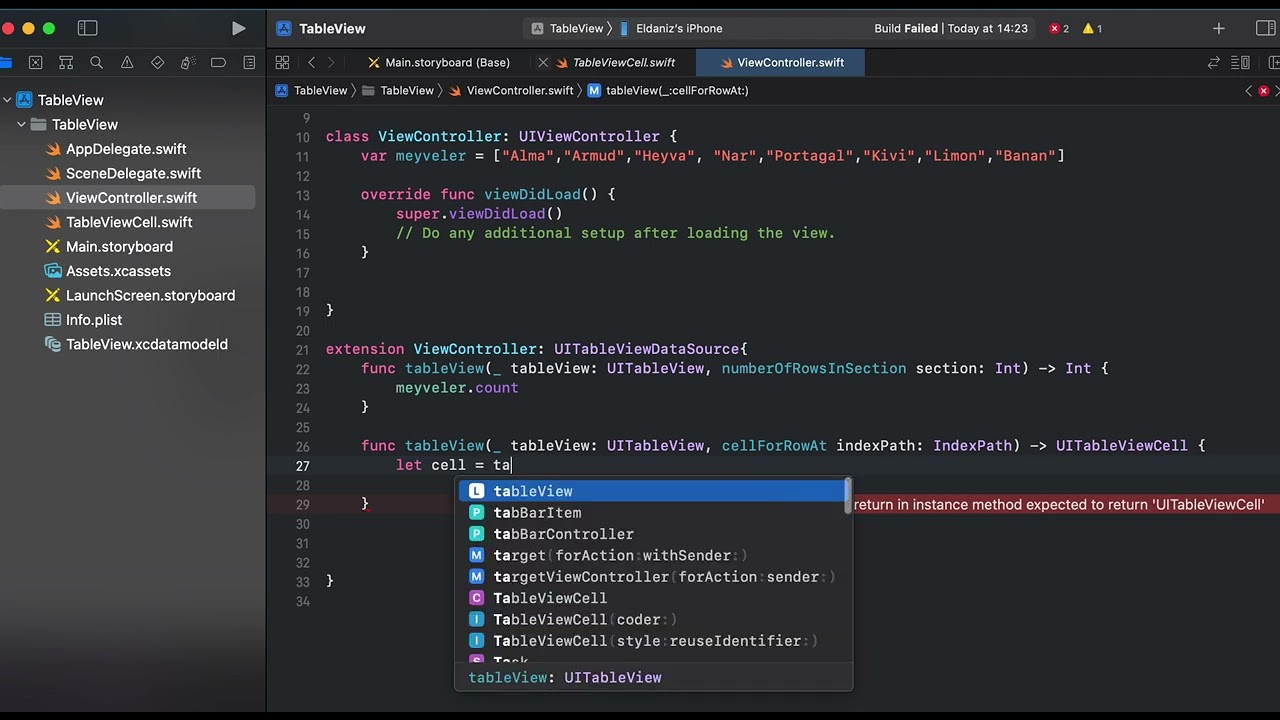Viewport: 1280px width, 720px height.
Task: Open the source control navigator
Action: coord(36,62)
